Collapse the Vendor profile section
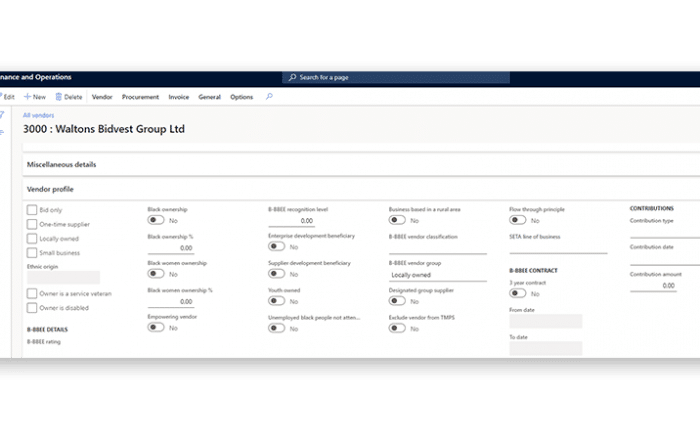The height and width of the screenshot is (441, 700). (50, 189)
